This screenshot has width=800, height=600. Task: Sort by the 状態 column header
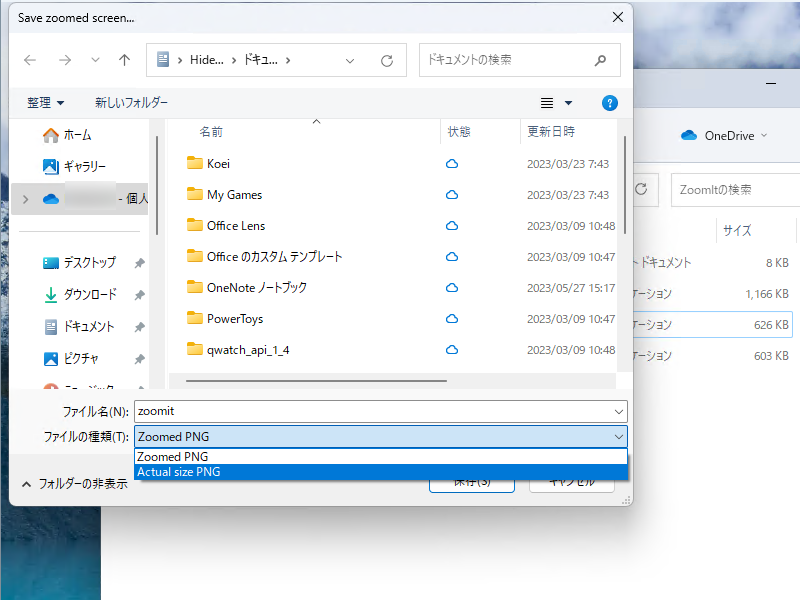(x=459, y=132)
